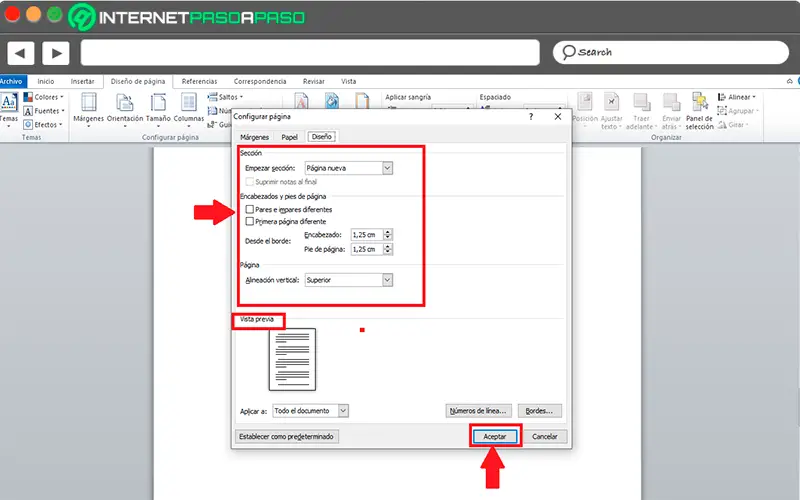Open the Fuentes theme fonts menu
800x500 pixels.
pyautogui.click(x=44, y=111)
